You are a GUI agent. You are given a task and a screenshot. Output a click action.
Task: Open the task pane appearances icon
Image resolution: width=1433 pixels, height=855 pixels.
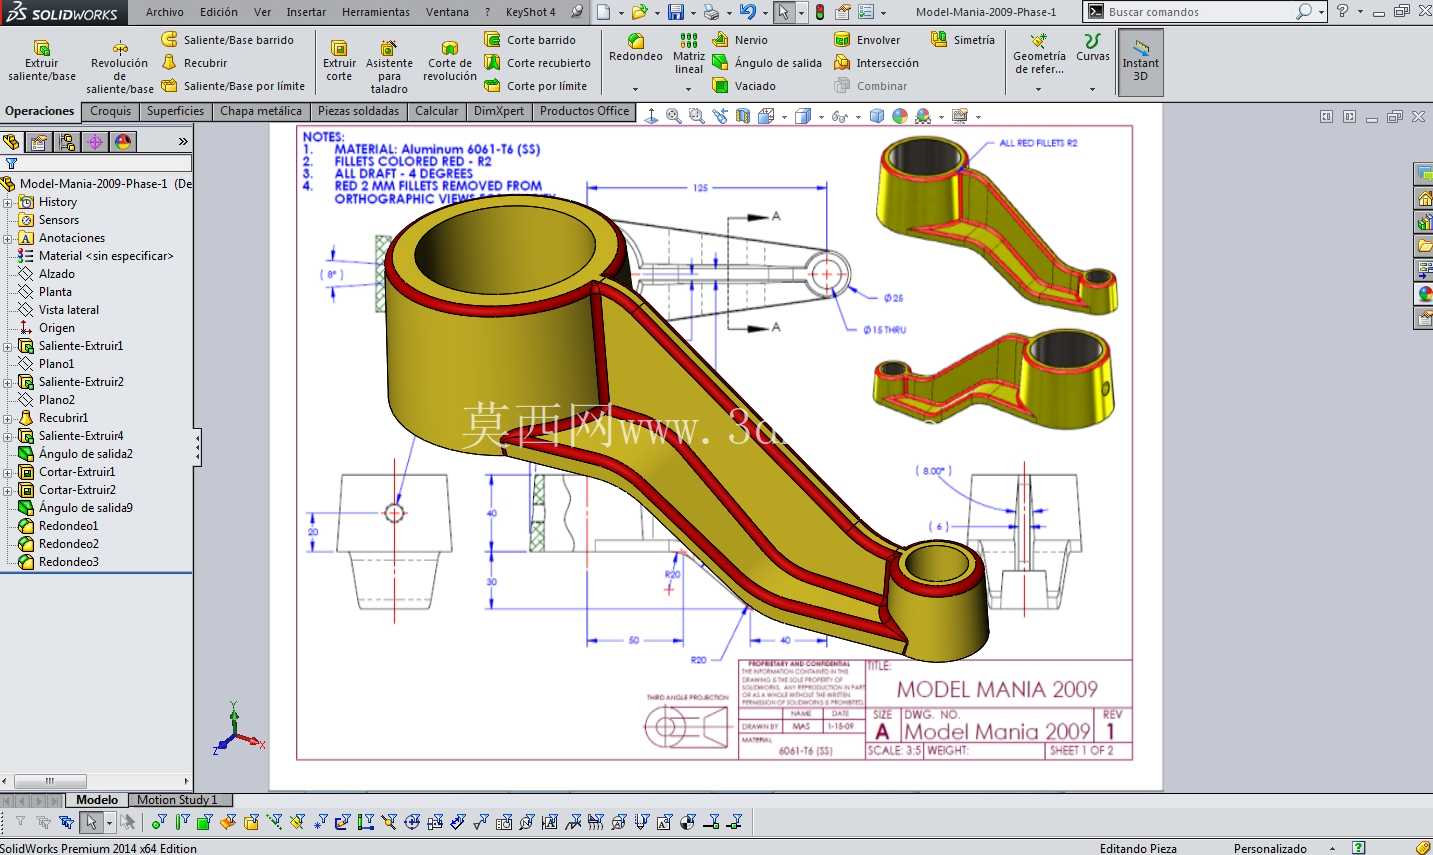pos(1424,294)
